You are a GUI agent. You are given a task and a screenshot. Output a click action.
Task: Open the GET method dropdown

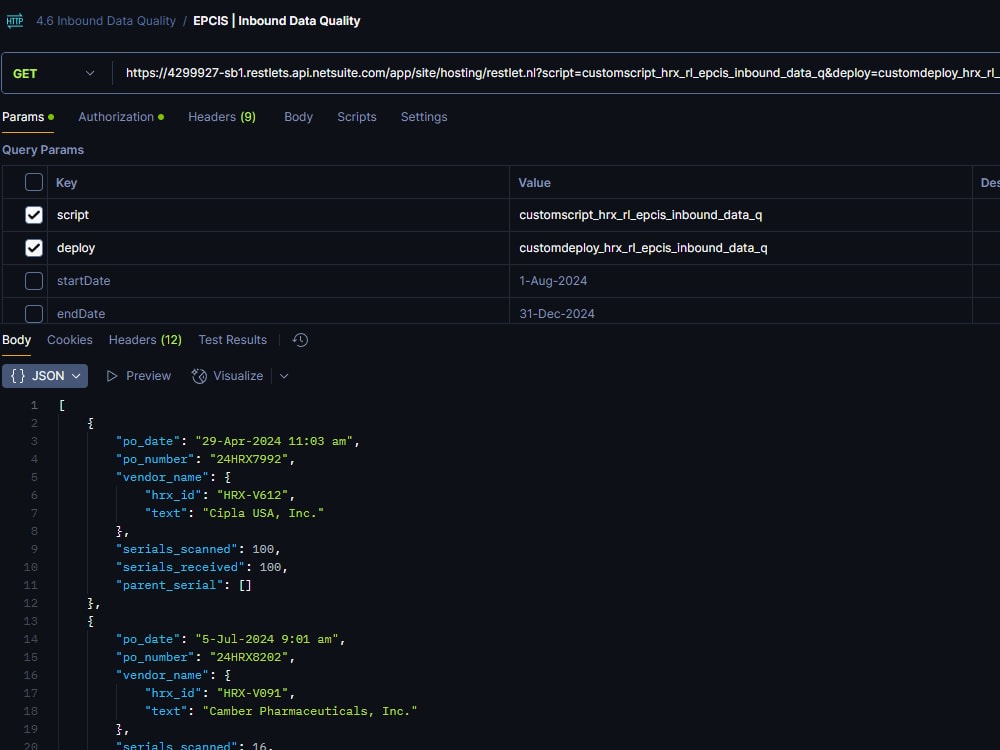[x=54, y=73]
